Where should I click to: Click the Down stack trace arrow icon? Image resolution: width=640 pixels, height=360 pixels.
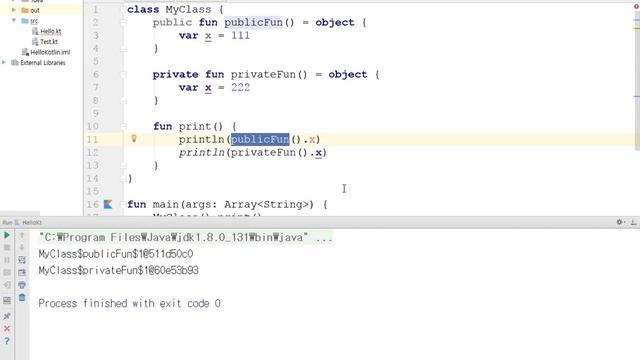pyautogui.click(x=22, y=247)
